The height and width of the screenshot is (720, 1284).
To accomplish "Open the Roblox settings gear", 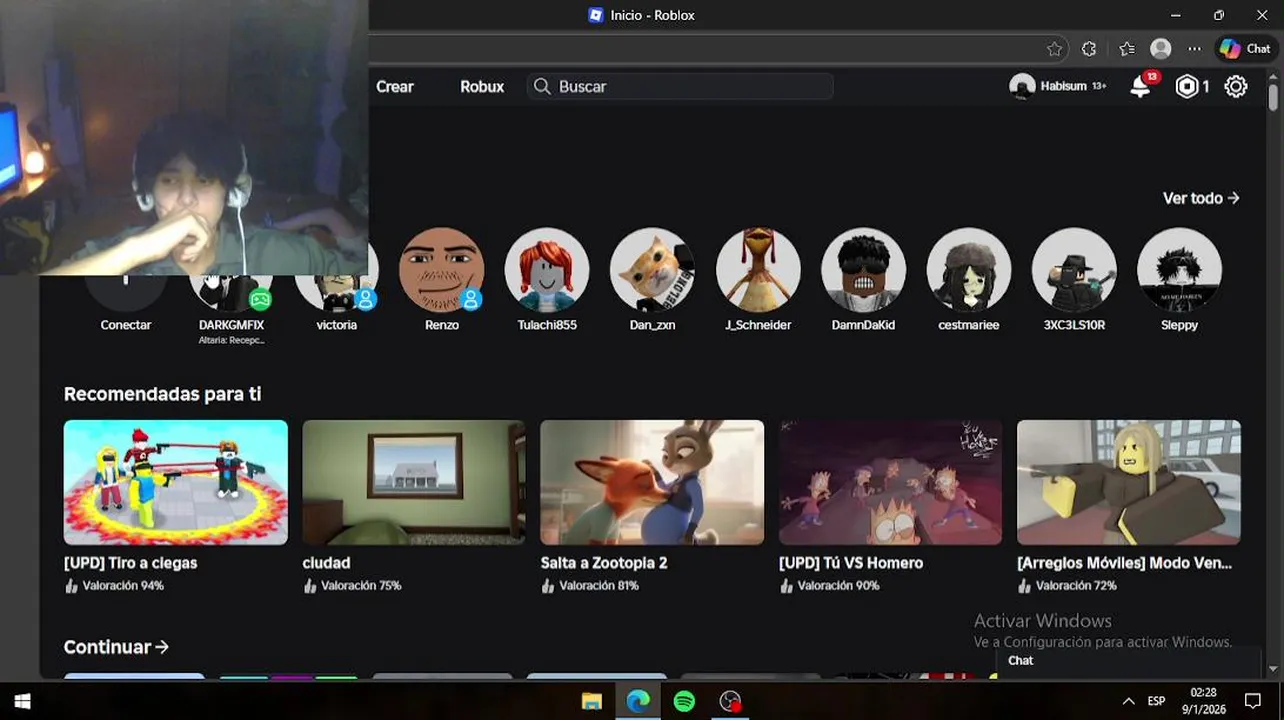I will 1236,87.
